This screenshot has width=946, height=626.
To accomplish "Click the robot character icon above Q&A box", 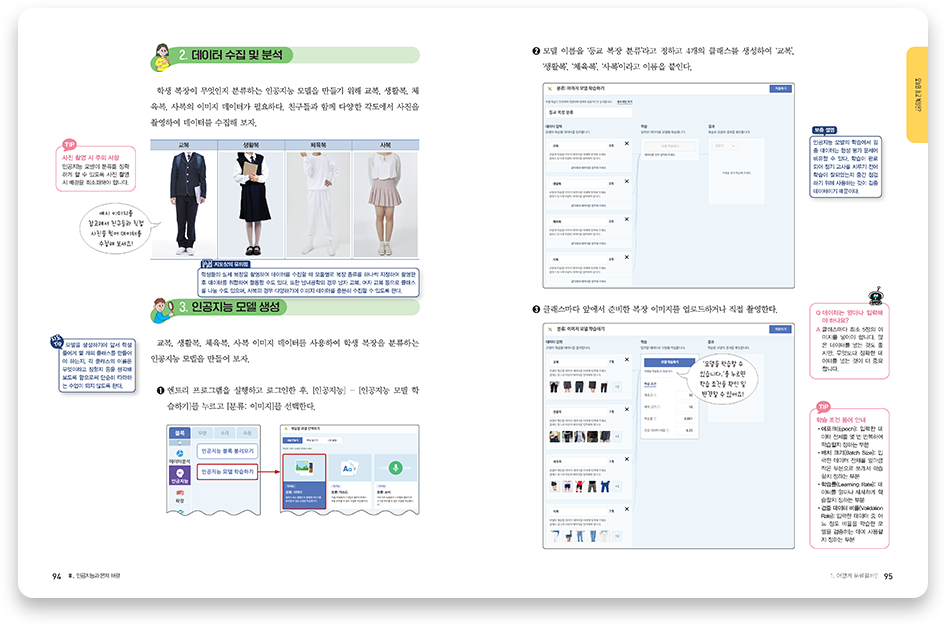I will 876,296.
